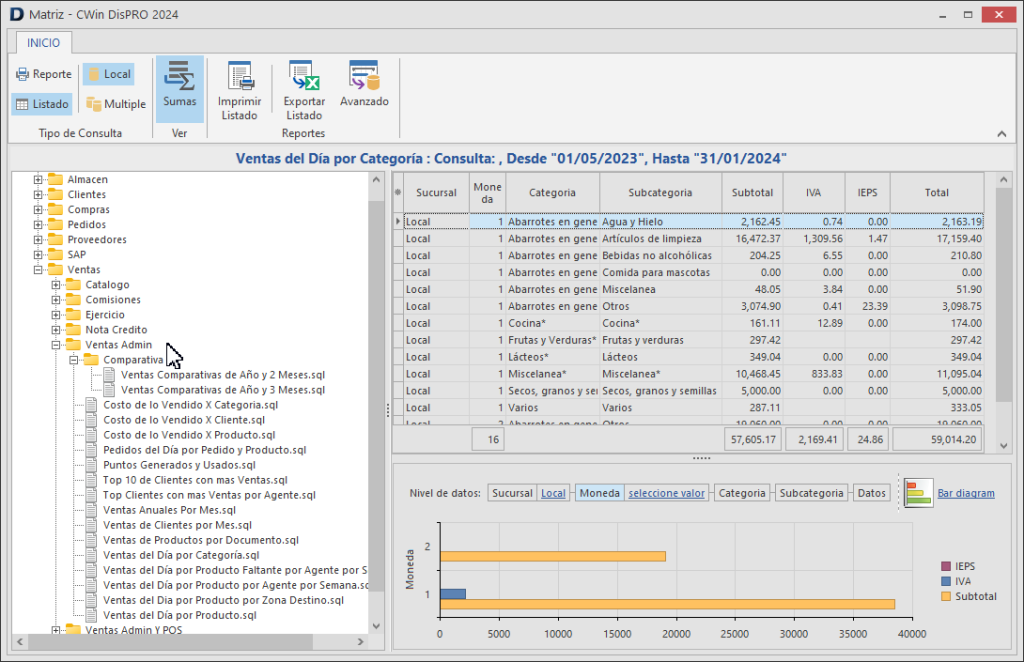This screenshot has height=662, width=1024.
Task: Click the Exportar Listado icon
Action: click(303, 77)
